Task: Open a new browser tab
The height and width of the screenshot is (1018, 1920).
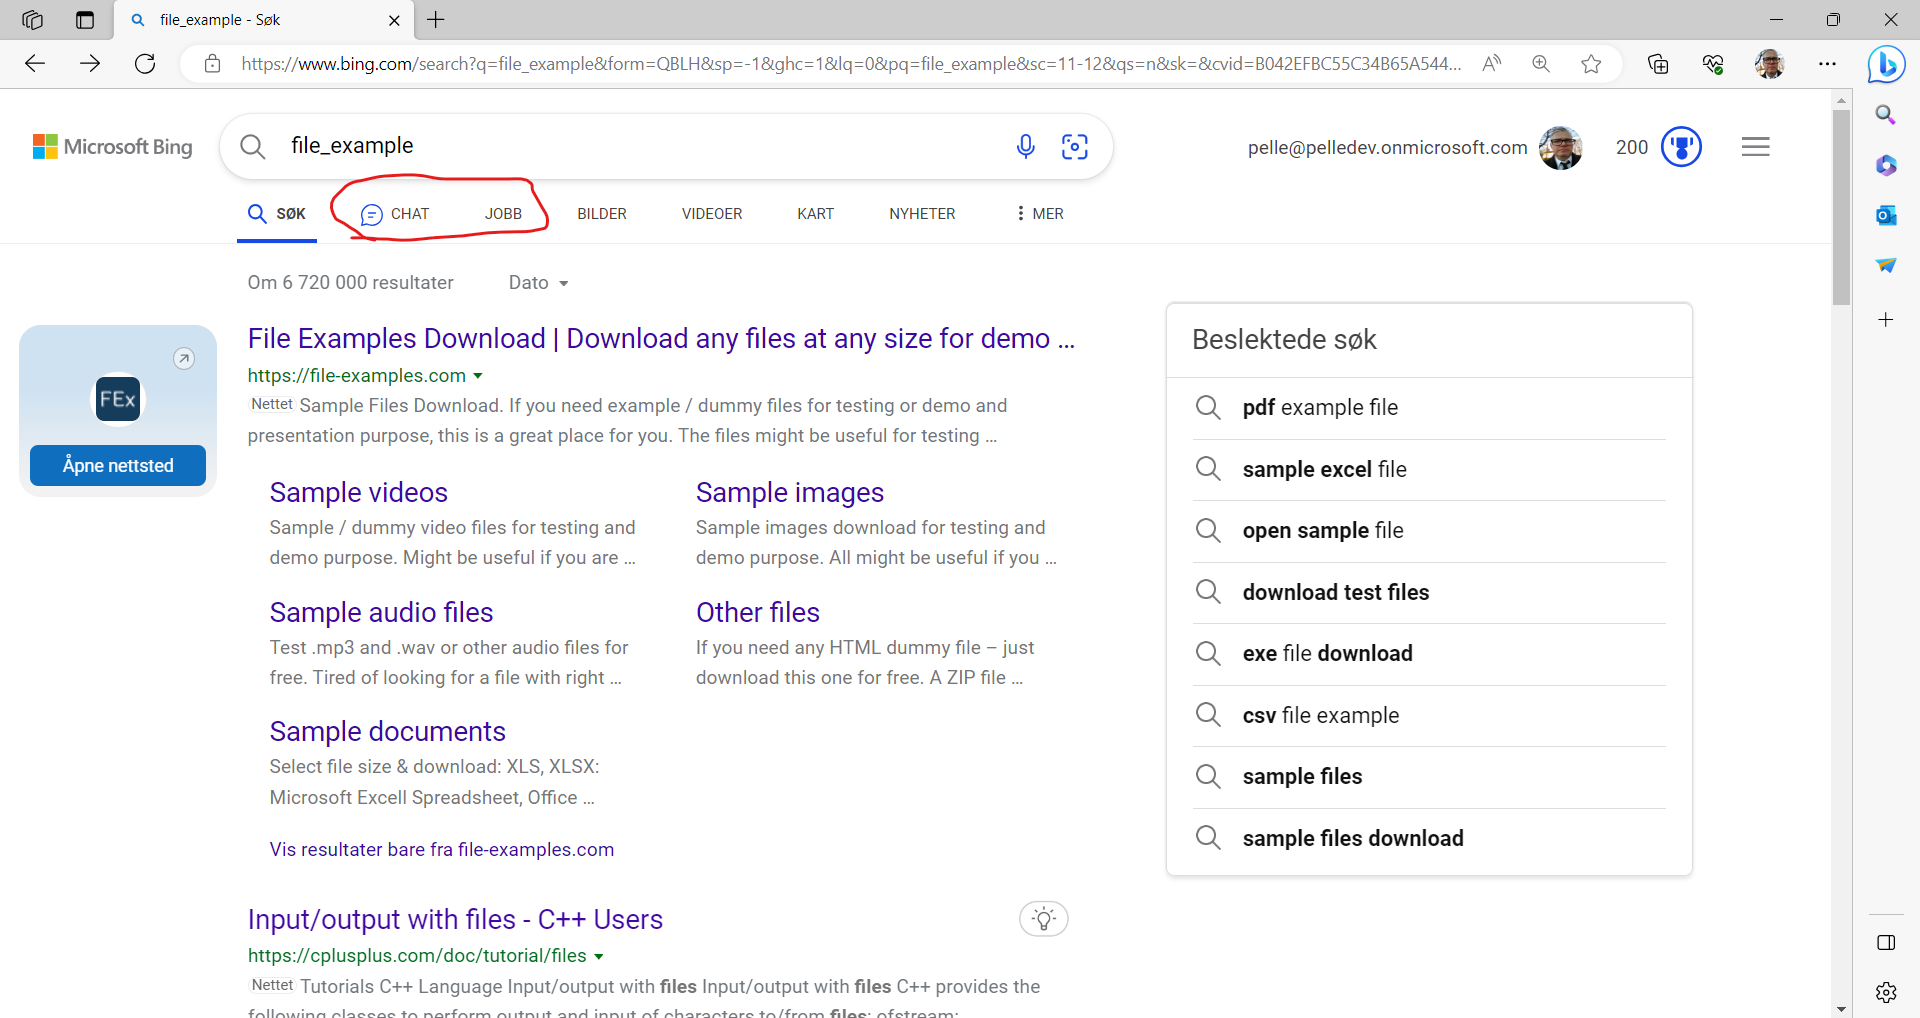Action: point(436,19)
